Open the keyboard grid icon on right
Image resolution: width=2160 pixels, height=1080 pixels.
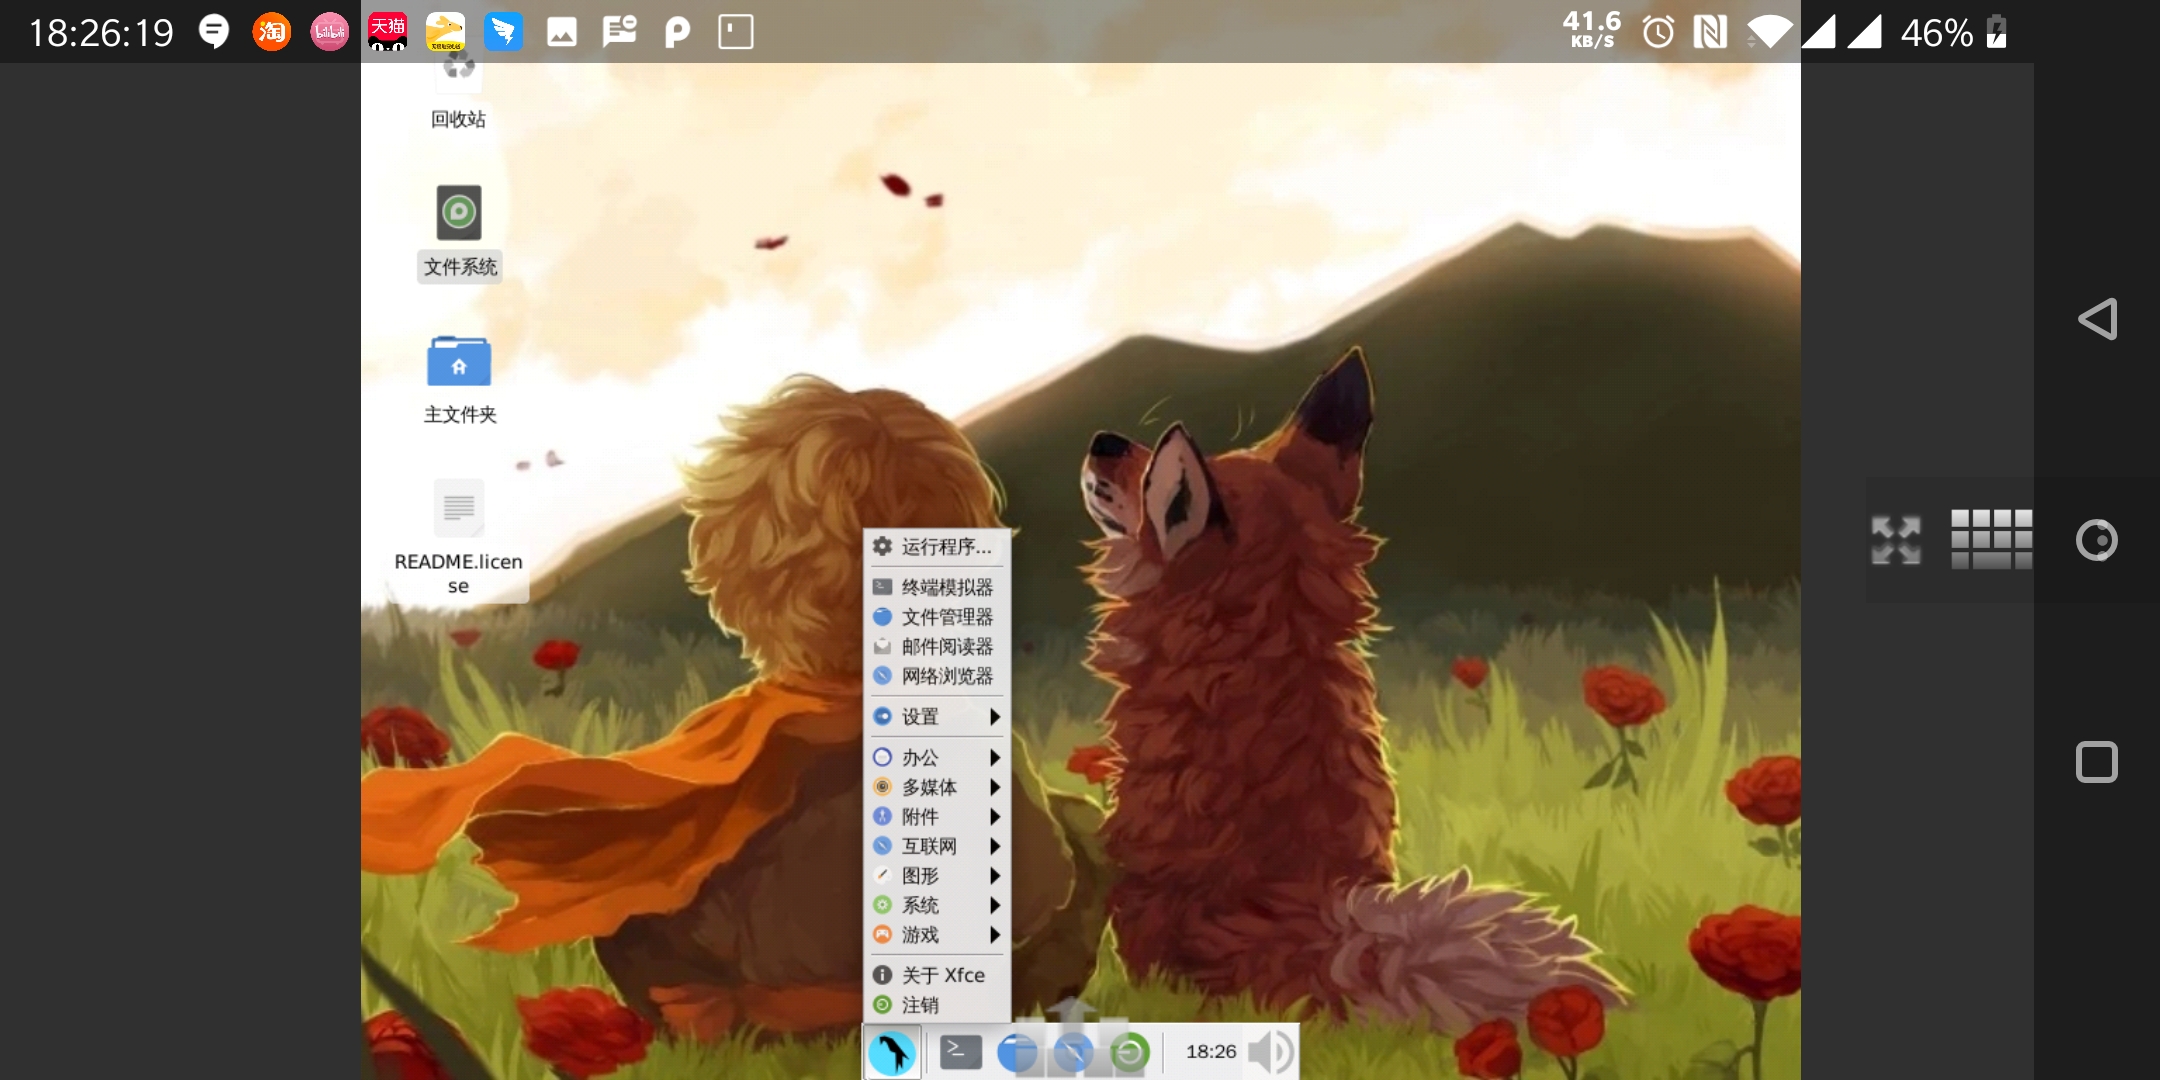(1991, 539)
